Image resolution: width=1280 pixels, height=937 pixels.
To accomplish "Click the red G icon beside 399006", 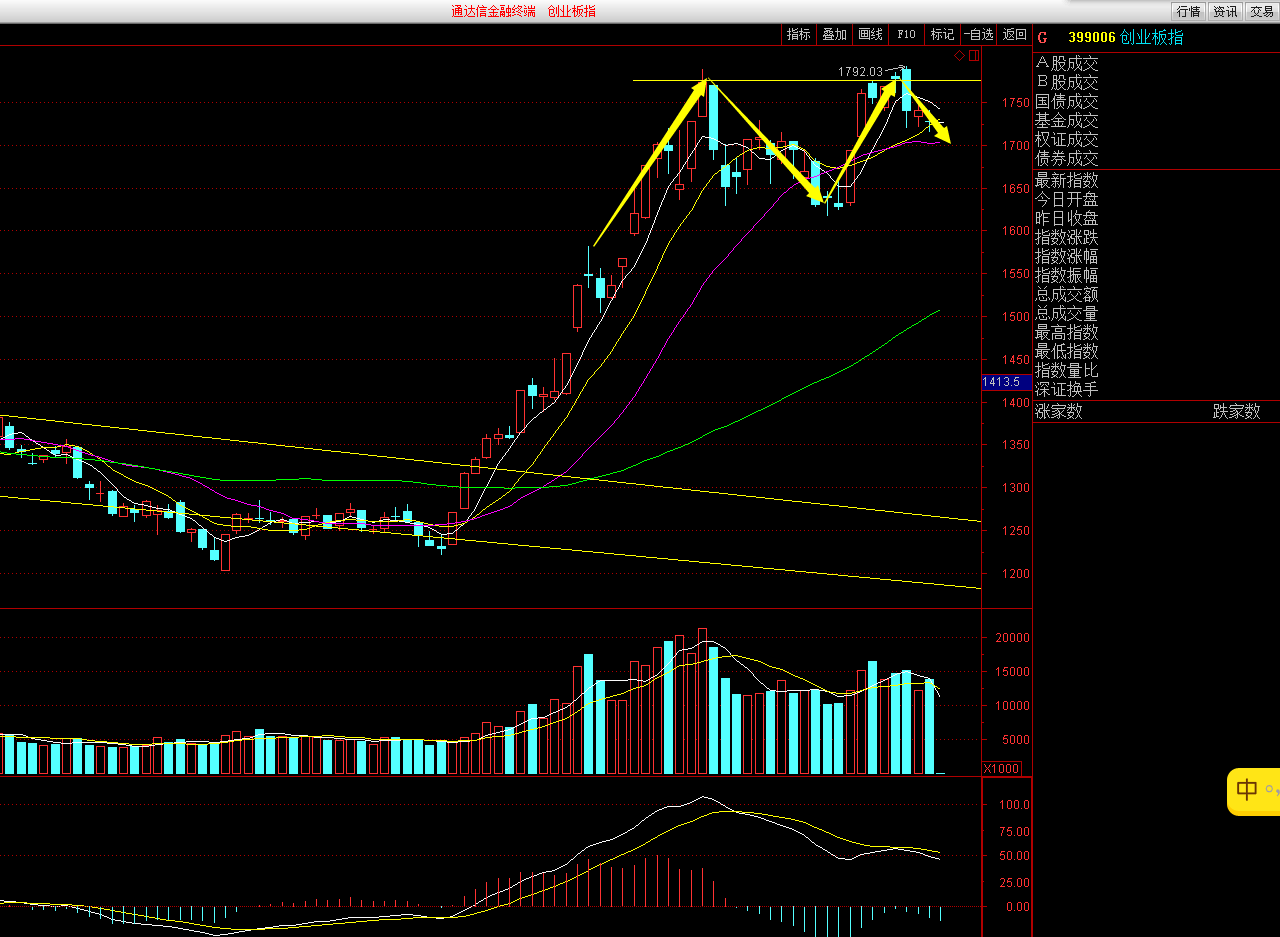I will click(x=1043, y=38).
